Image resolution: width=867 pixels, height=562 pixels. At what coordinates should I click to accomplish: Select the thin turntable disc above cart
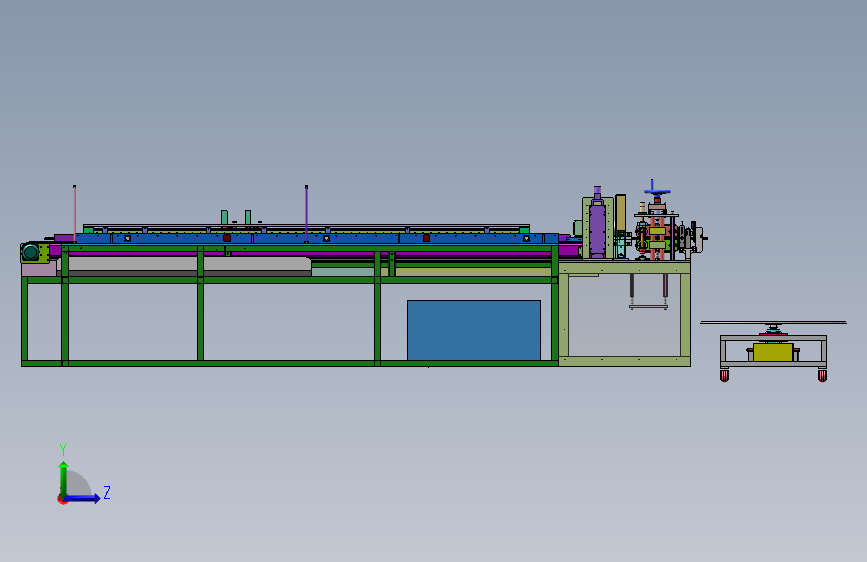[773, 322]
